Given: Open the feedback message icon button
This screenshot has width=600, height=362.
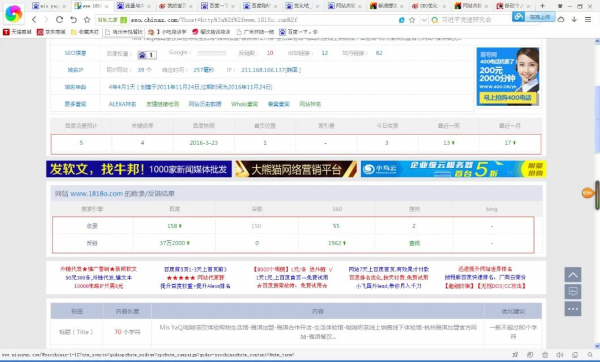Looking at the screenshot, I should pos(573,292).
